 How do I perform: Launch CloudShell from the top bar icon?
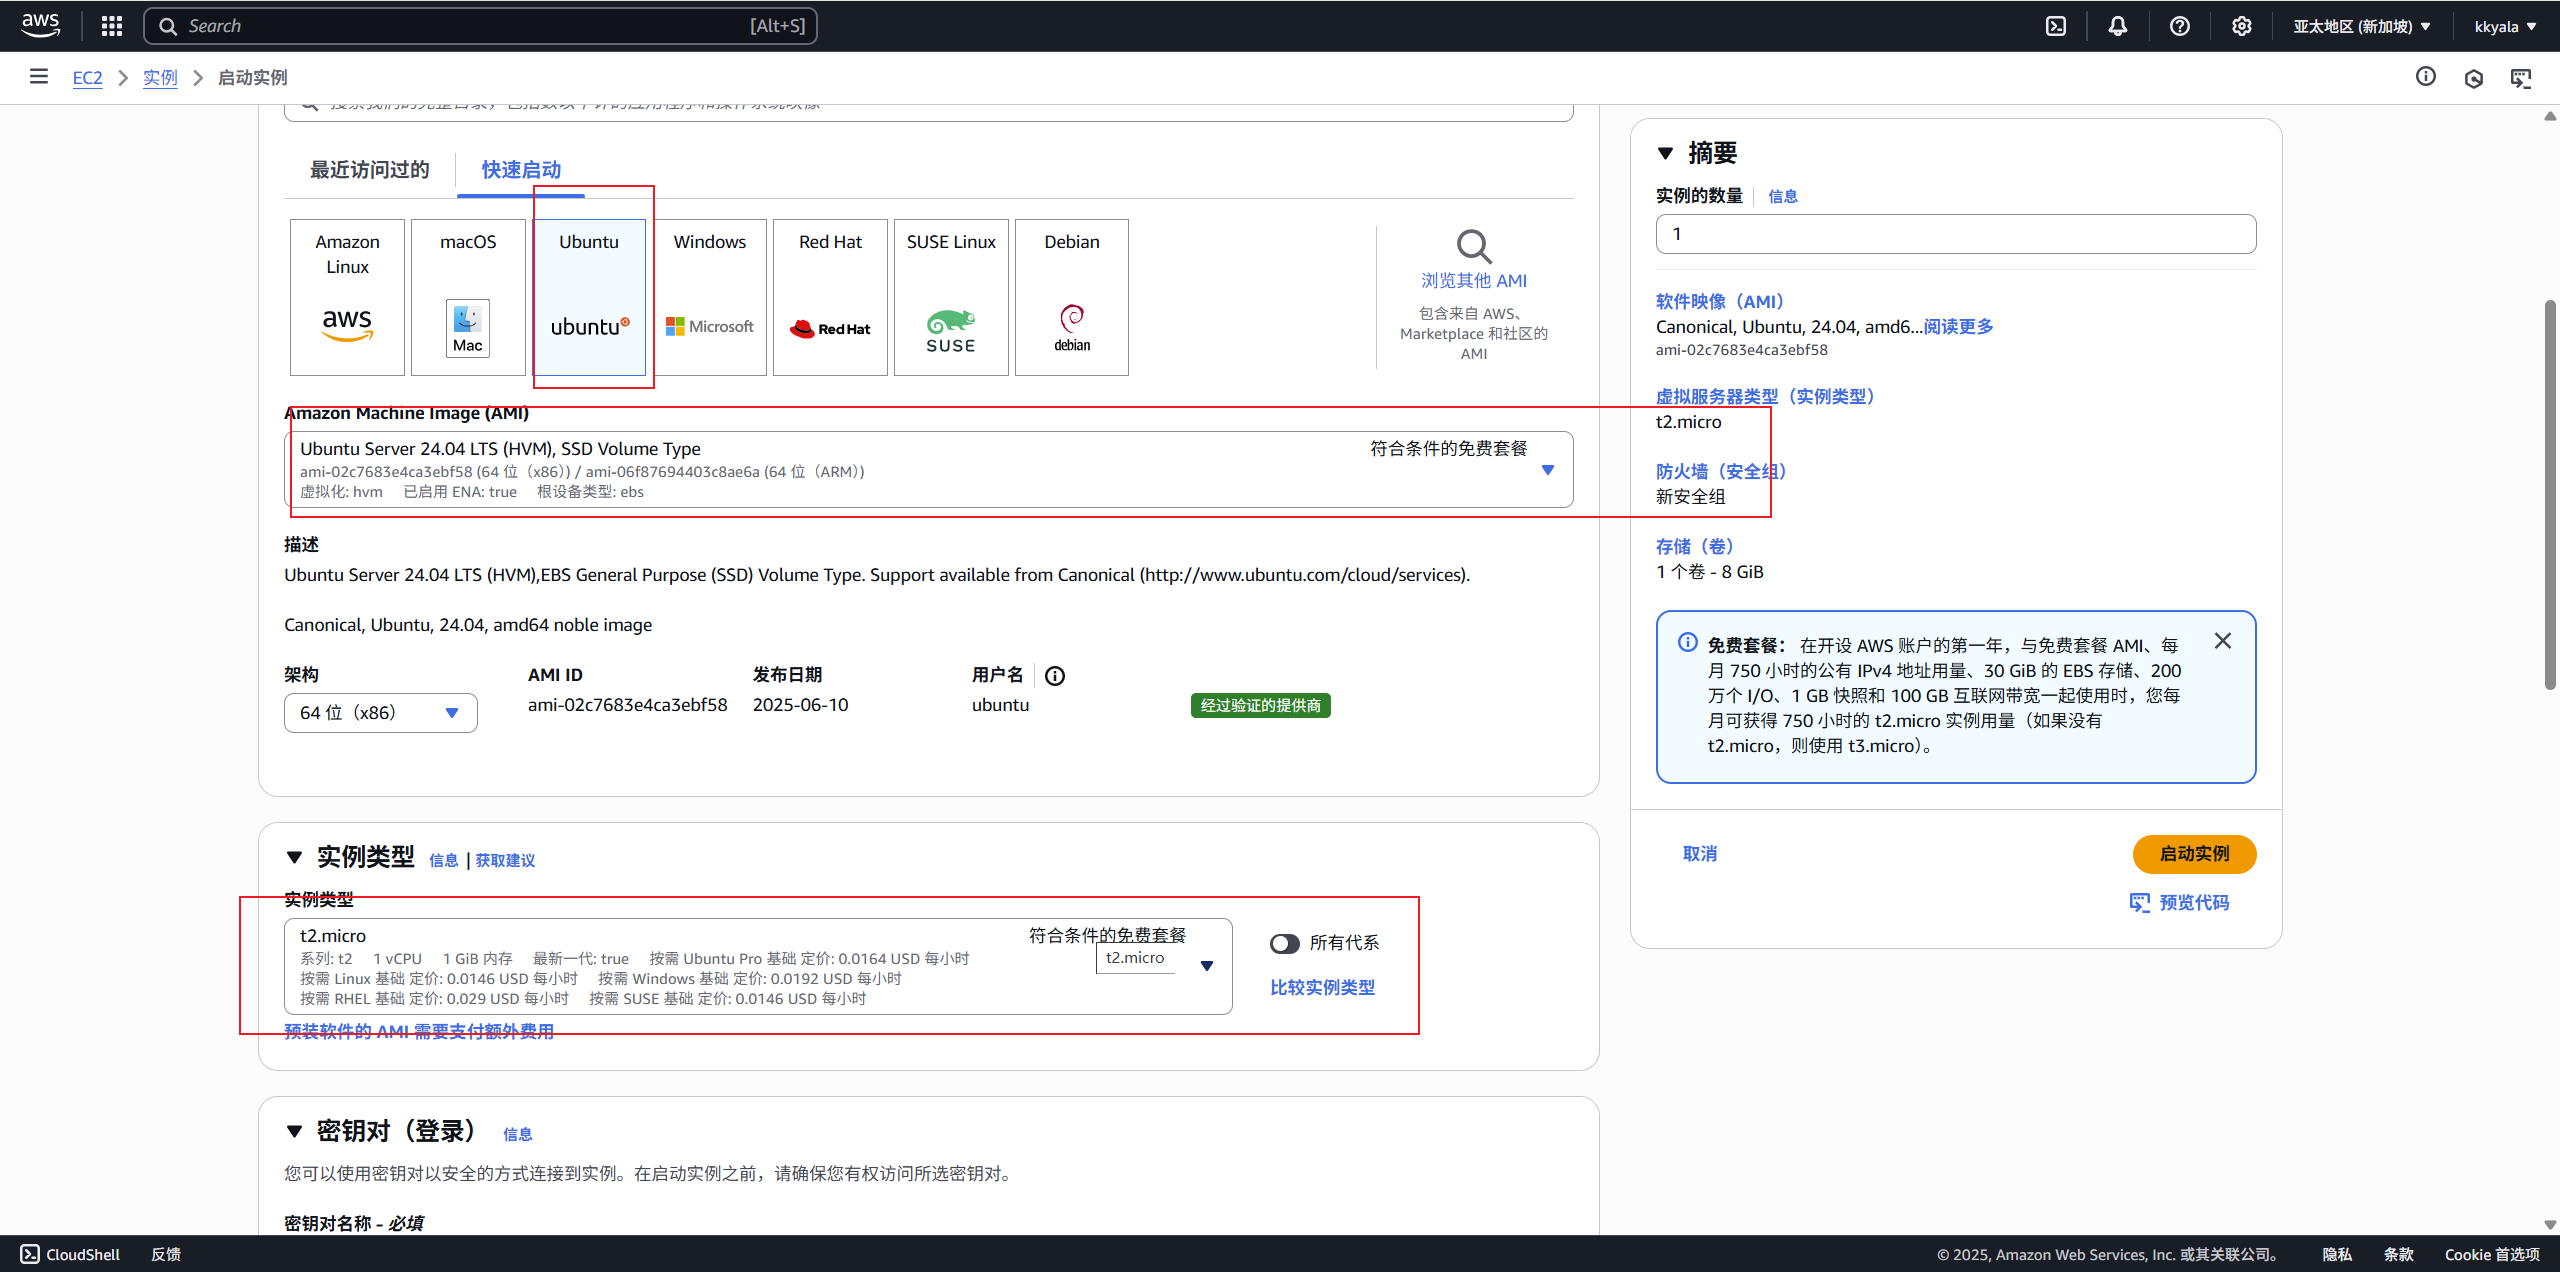point(2056,26)
